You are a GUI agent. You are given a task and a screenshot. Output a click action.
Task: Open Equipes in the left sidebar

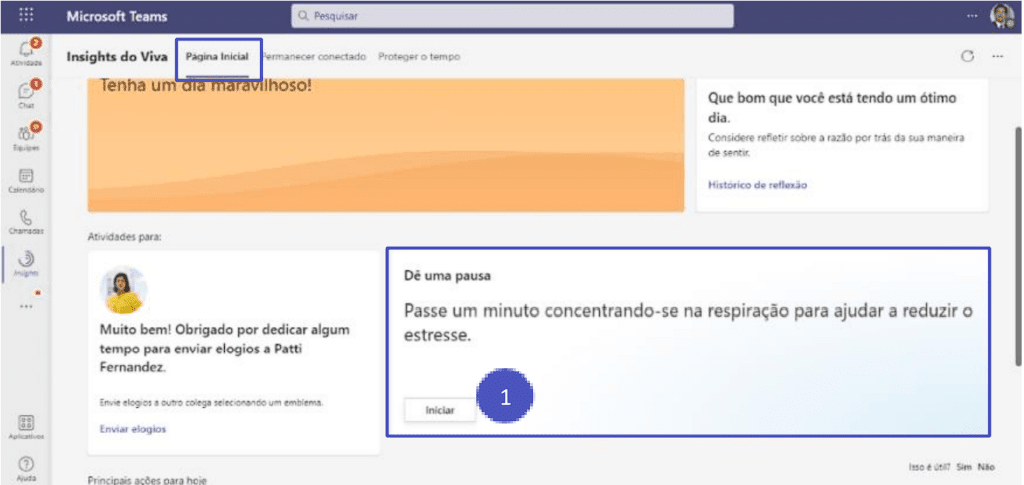tap(26, 136)
